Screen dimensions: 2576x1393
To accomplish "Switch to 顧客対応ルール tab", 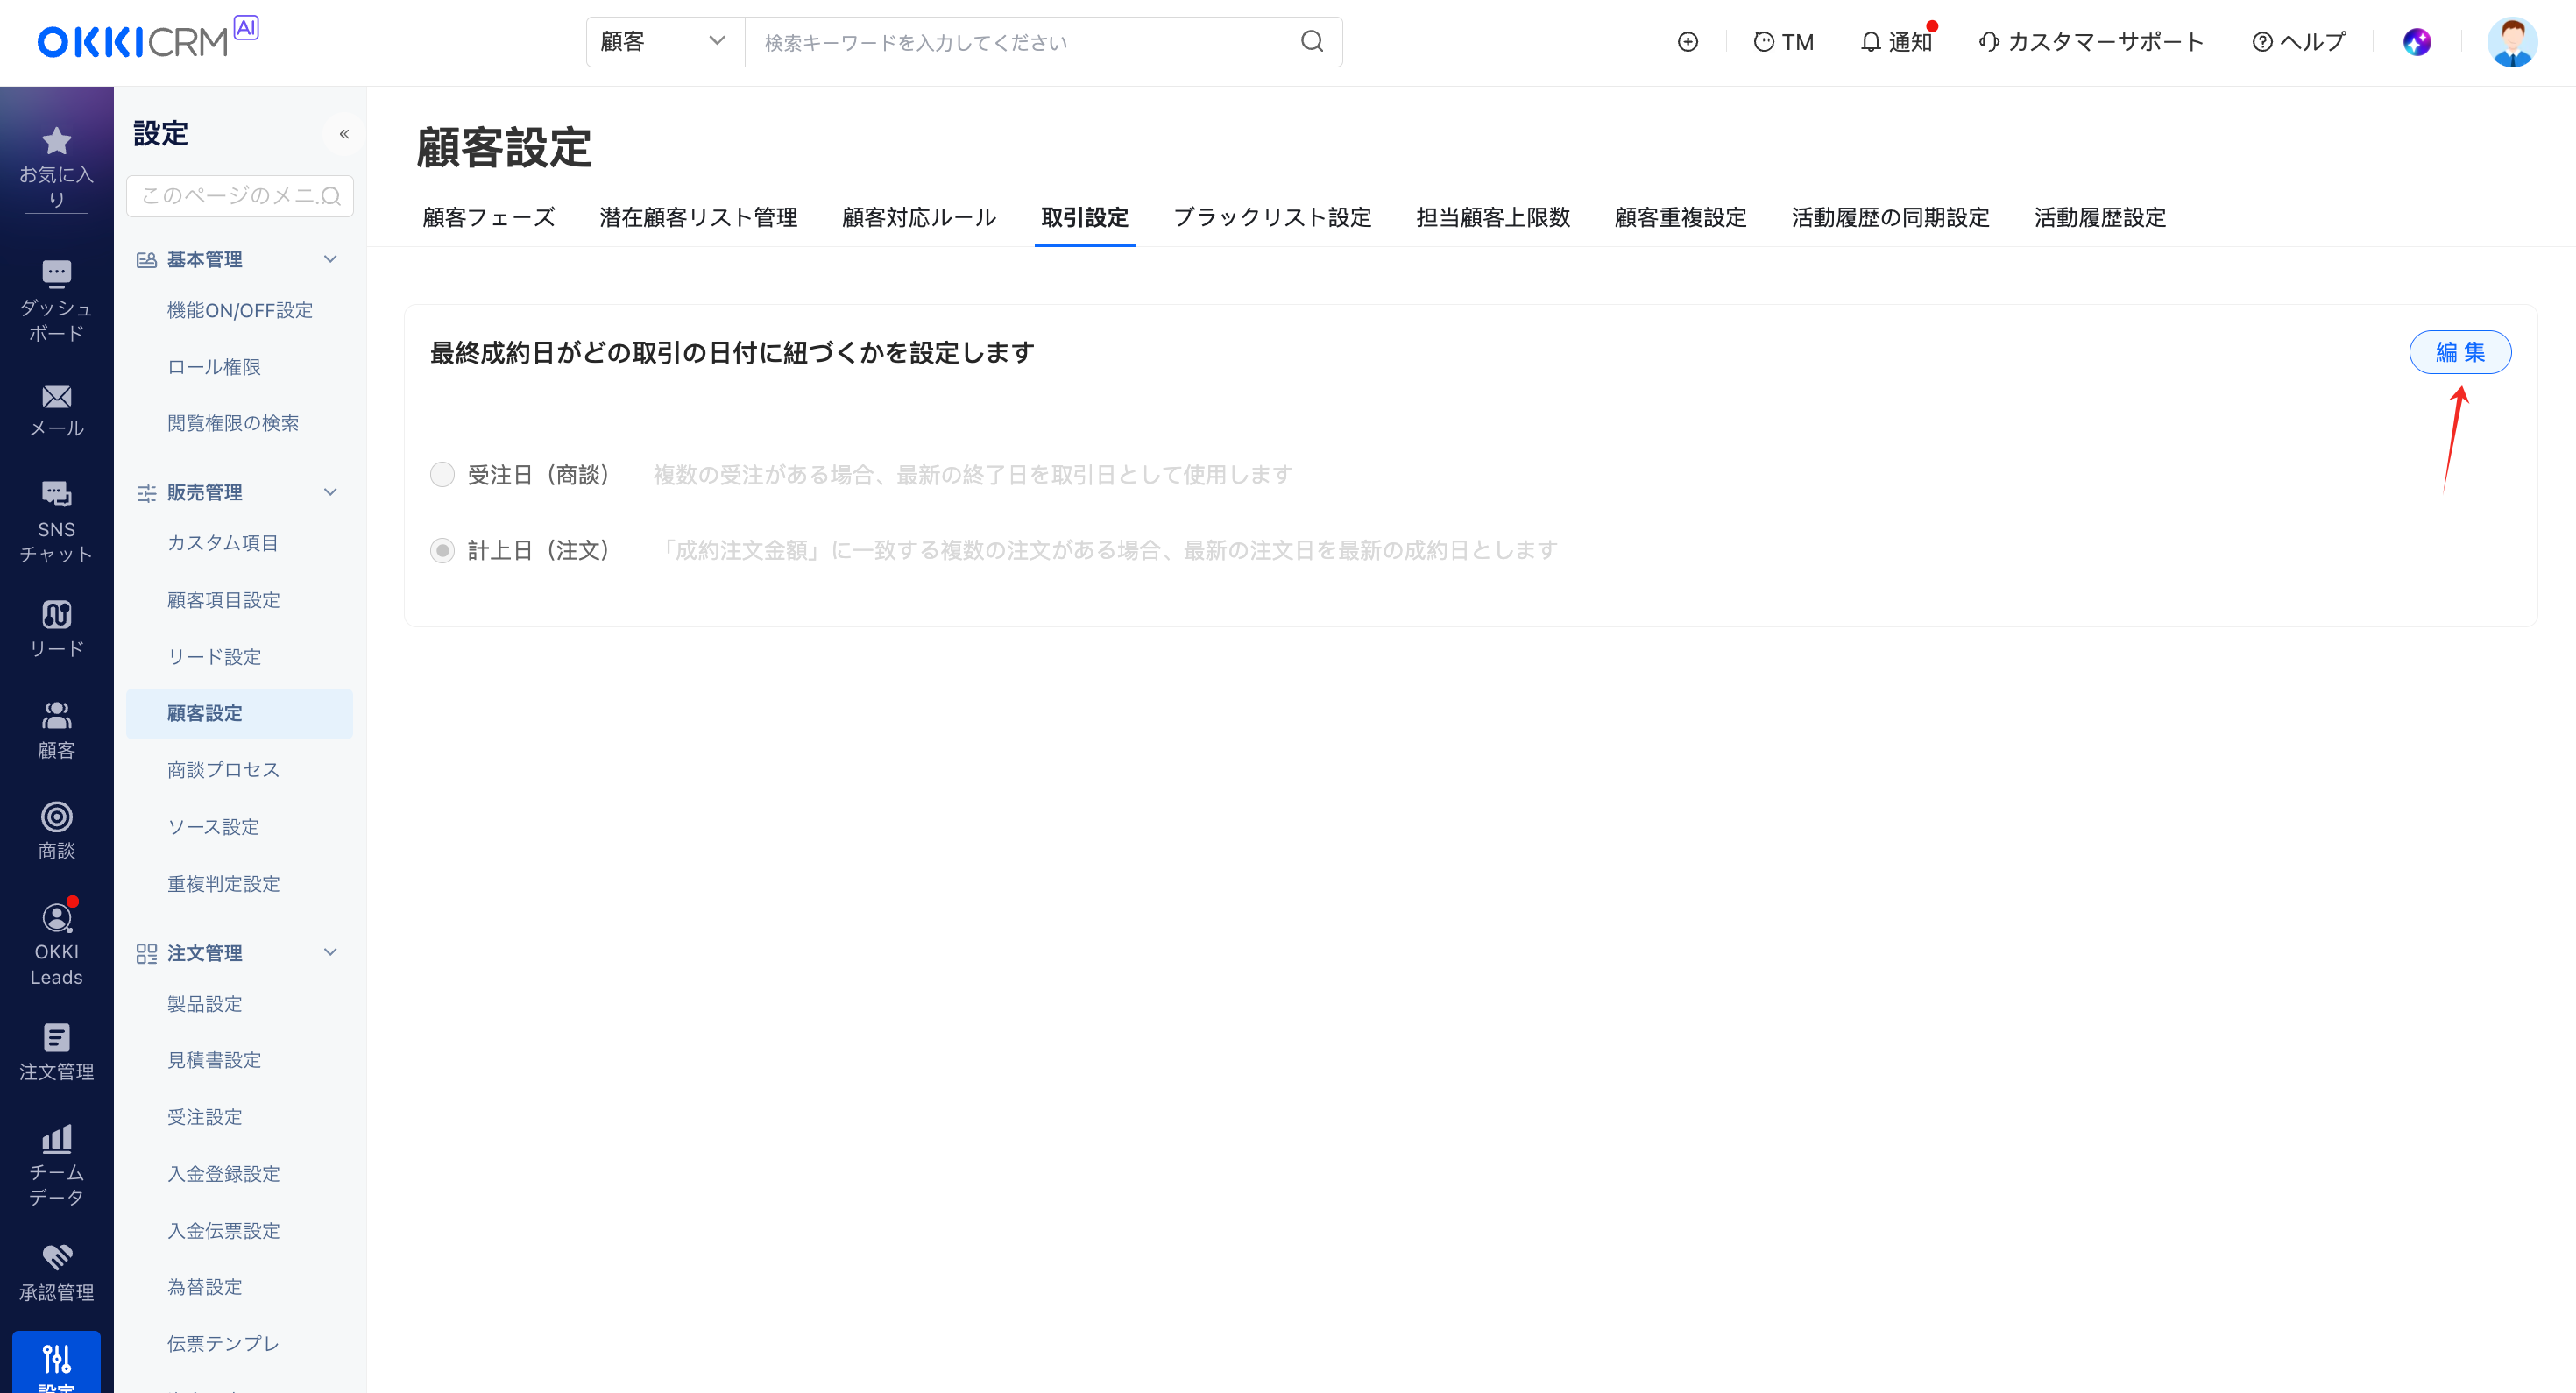I will 919,218.
